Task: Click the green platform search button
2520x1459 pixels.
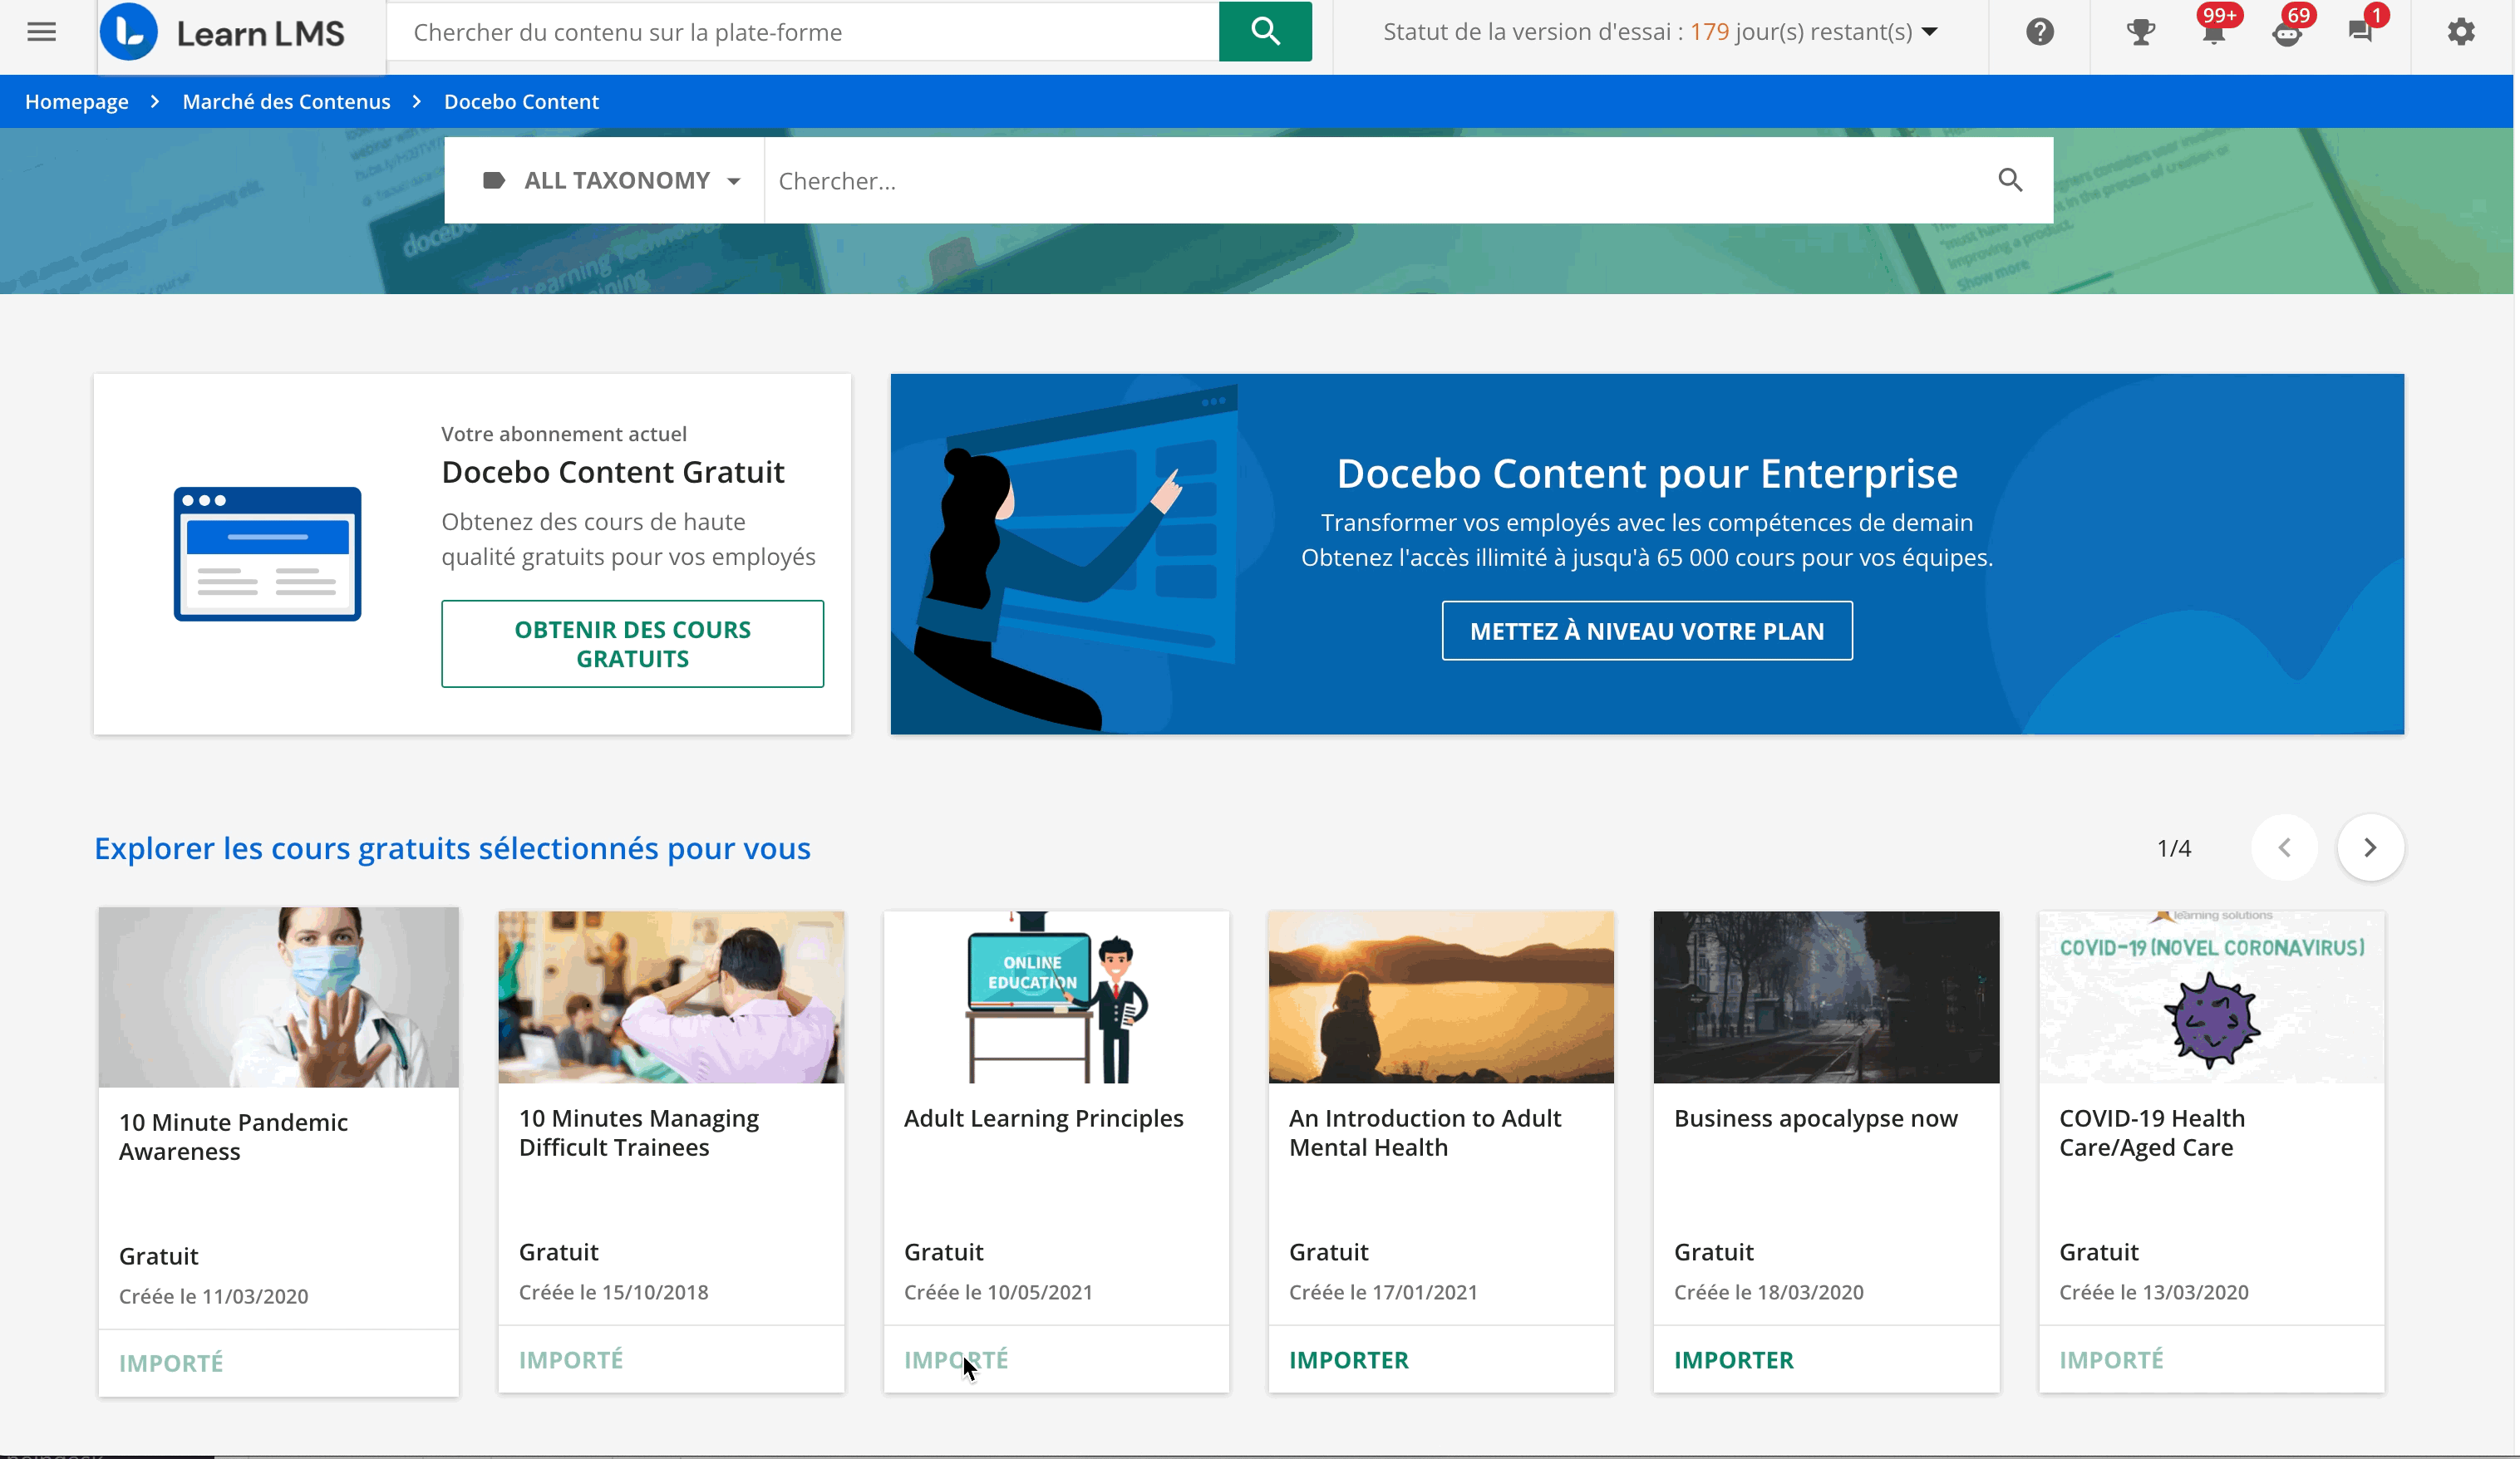Action: tap(1265, 32)
